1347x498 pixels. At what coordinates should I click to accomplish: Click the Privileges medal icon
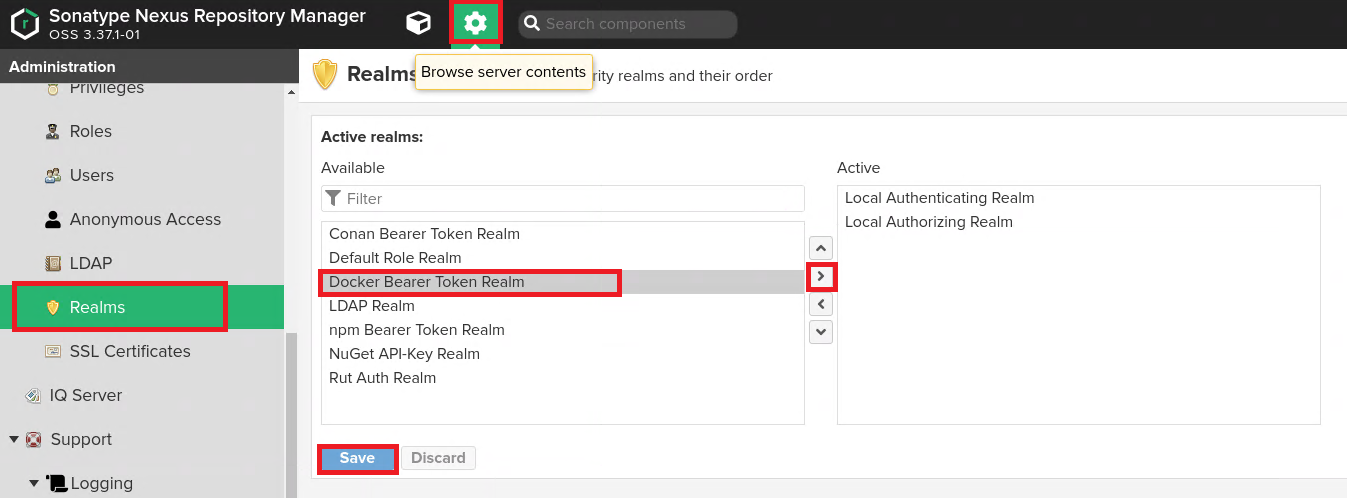tap(53, 89)
